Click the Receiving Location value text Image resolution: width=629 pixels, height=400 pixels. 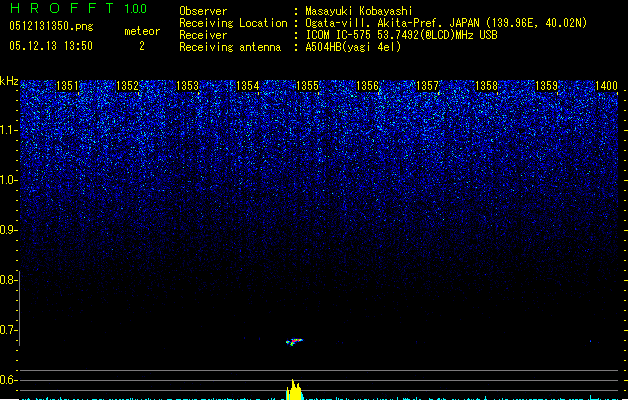[446, 23]
